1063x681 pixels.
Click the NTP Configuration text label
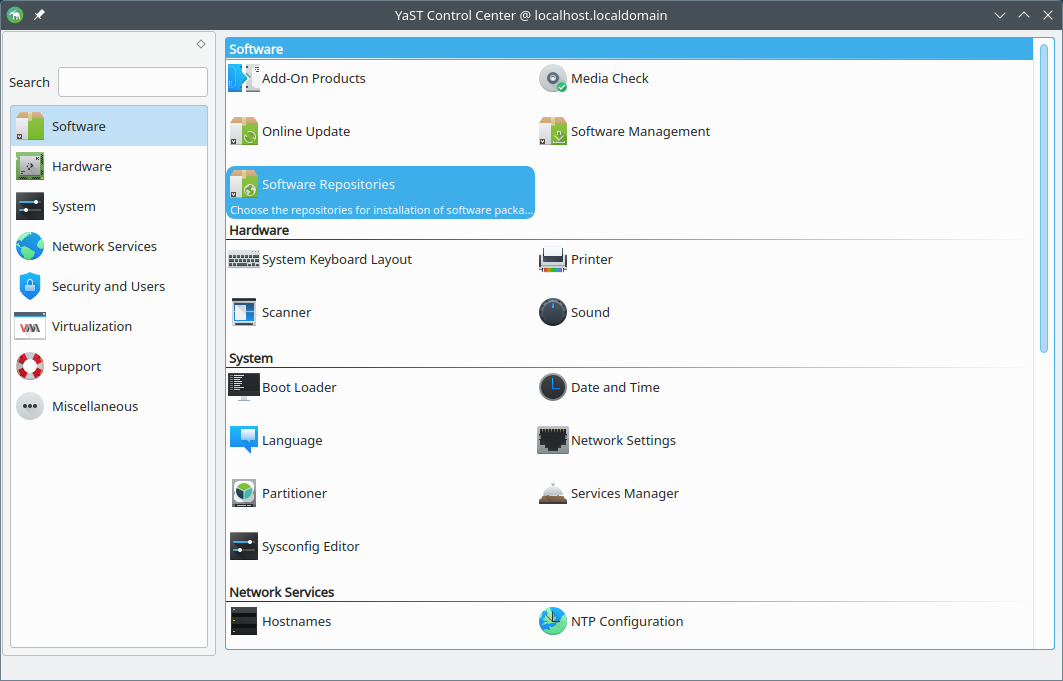627,621
